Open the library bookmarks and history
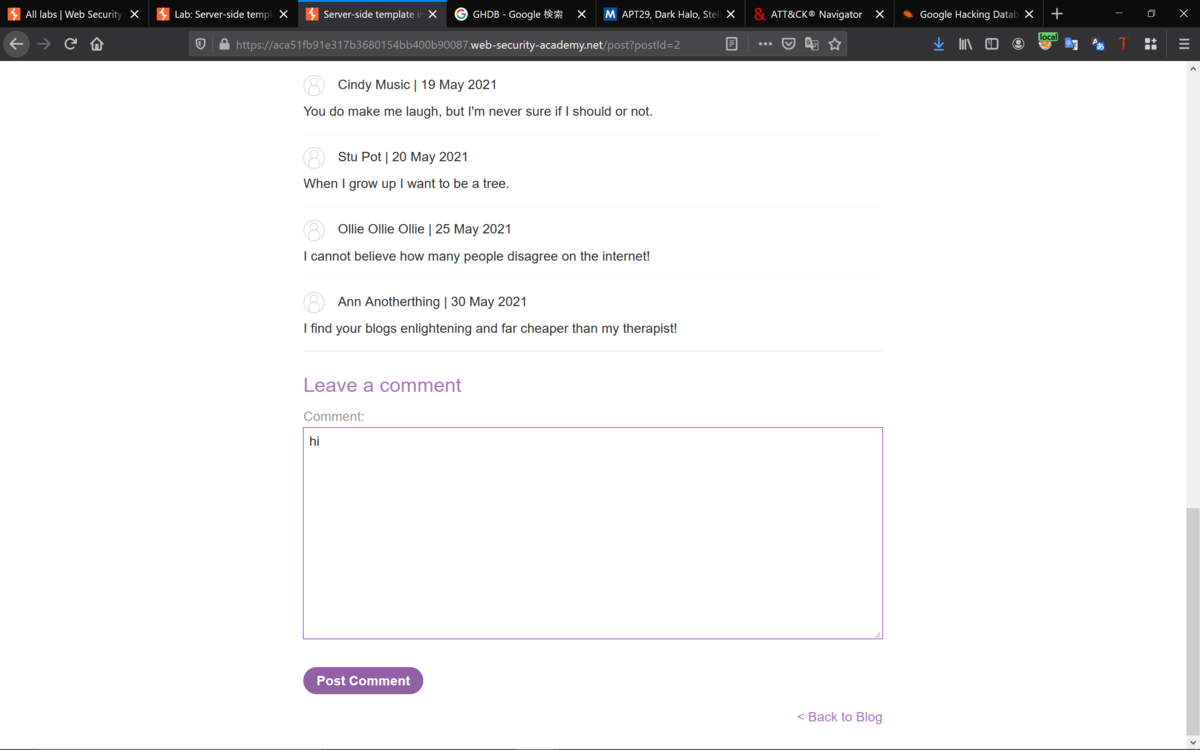 965,44
